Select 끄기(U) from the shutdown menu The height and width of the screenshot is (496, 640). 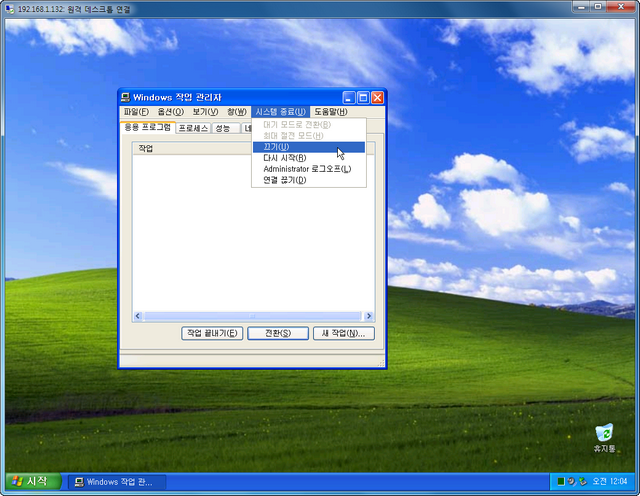[x=309, y=147]
